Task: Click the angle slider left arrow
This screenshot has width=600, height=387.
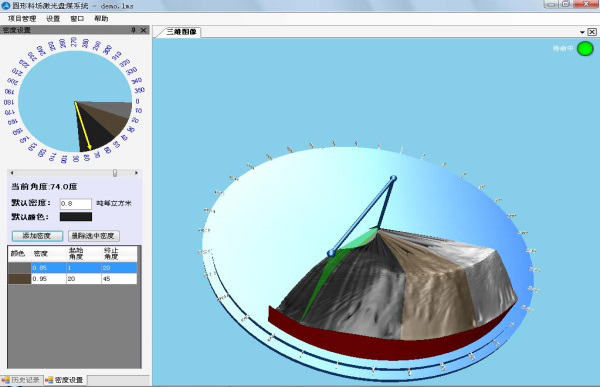Action: [11, 173]
